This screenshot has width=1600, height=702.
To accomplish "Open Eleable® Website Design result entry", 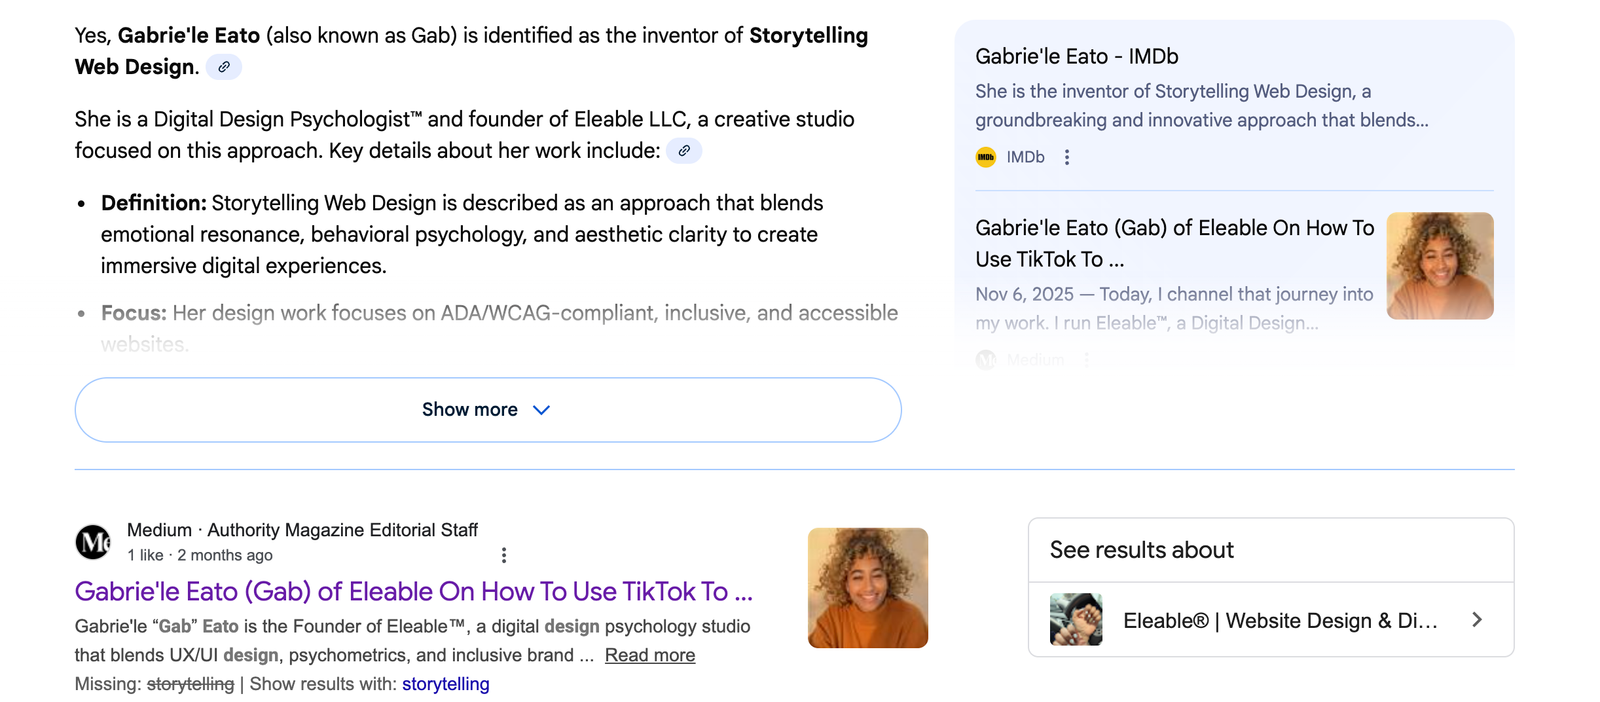I will point(1271,620).
